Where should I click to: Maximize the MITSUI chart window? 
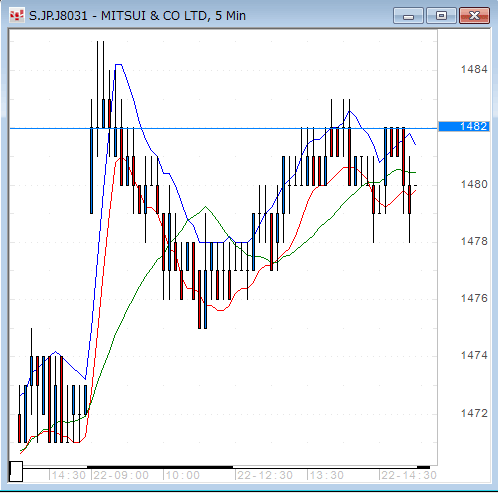[441, 16]
